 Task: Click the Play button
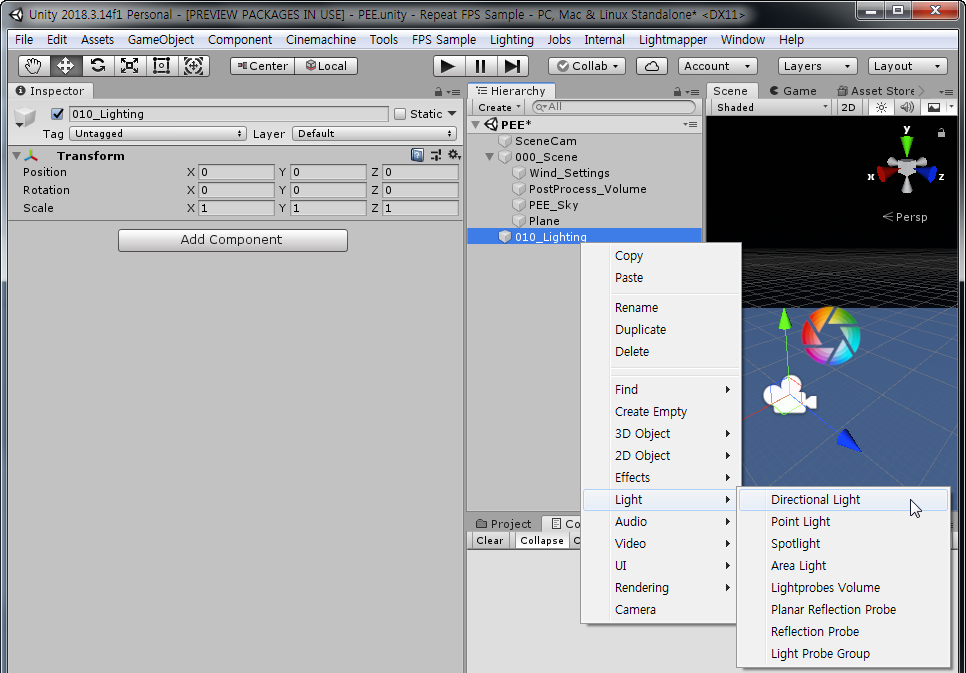pyautogui.click(x=448, y=66)
